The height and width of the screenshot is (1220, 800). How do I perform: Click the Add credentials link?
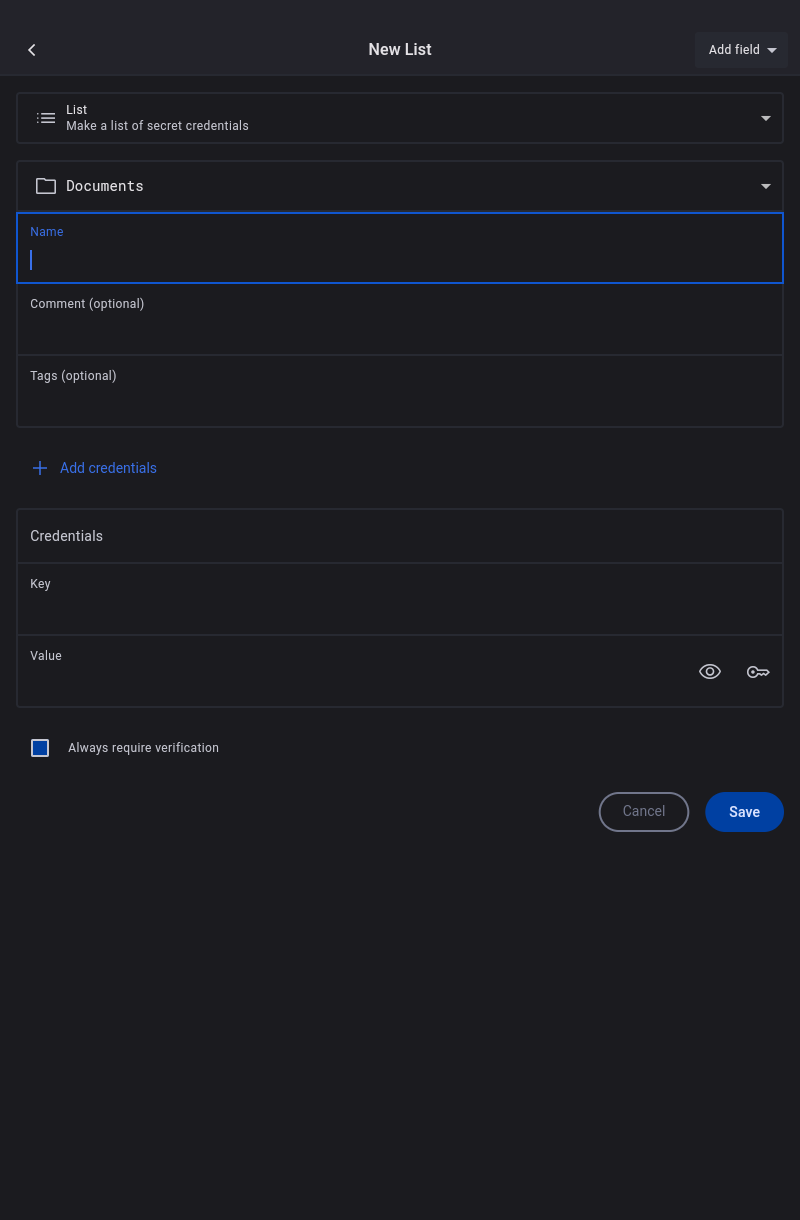coord(108,468)
